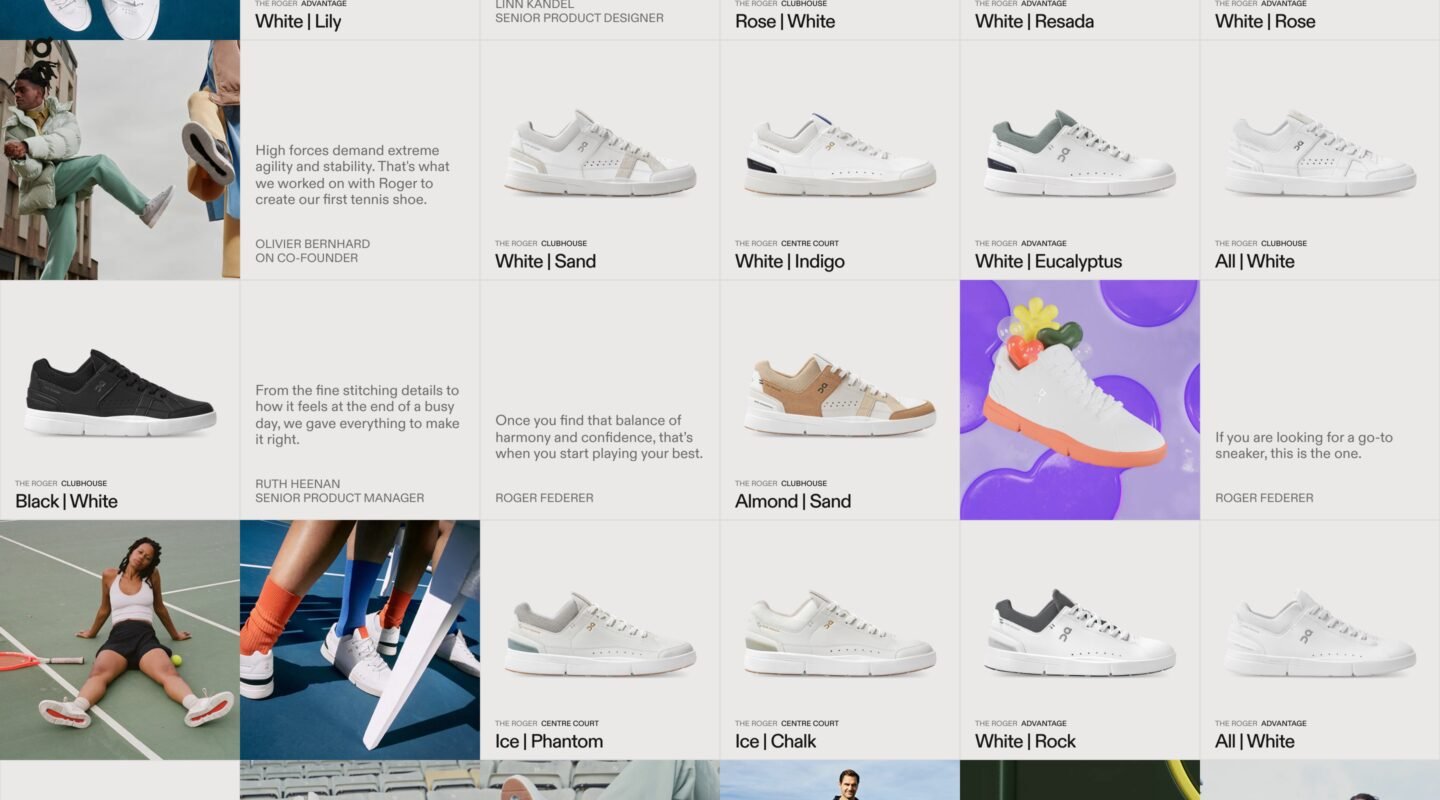This screenshot has height=800, width=1440.
Task: Open the Ice | Phantom shoe image
Action: 600,634
